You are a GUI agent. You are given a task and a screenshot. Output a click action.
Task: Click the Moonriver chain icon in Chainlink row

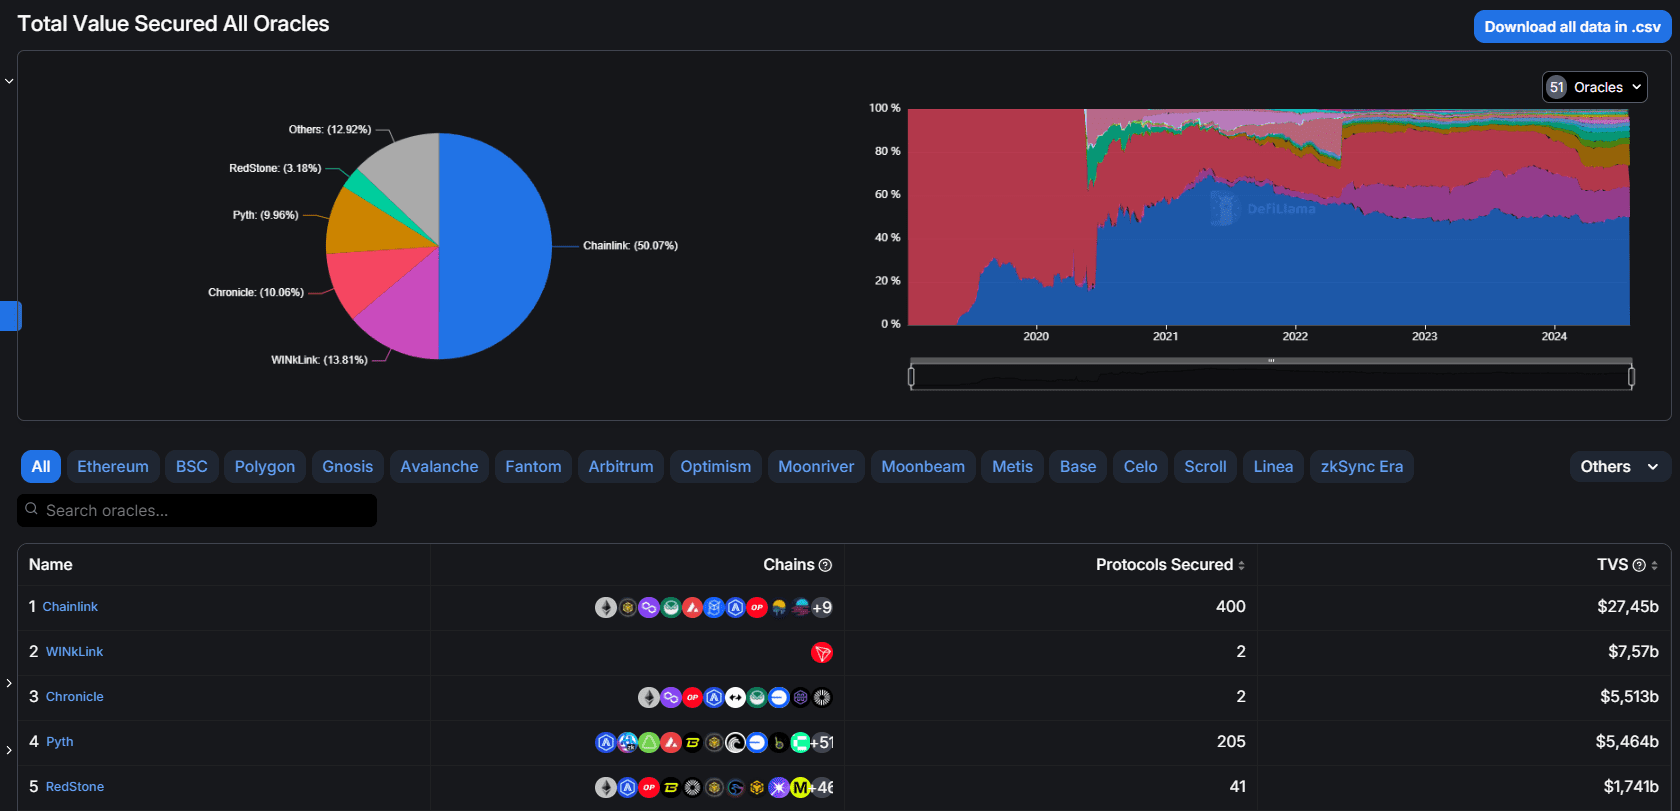(779, 608)
